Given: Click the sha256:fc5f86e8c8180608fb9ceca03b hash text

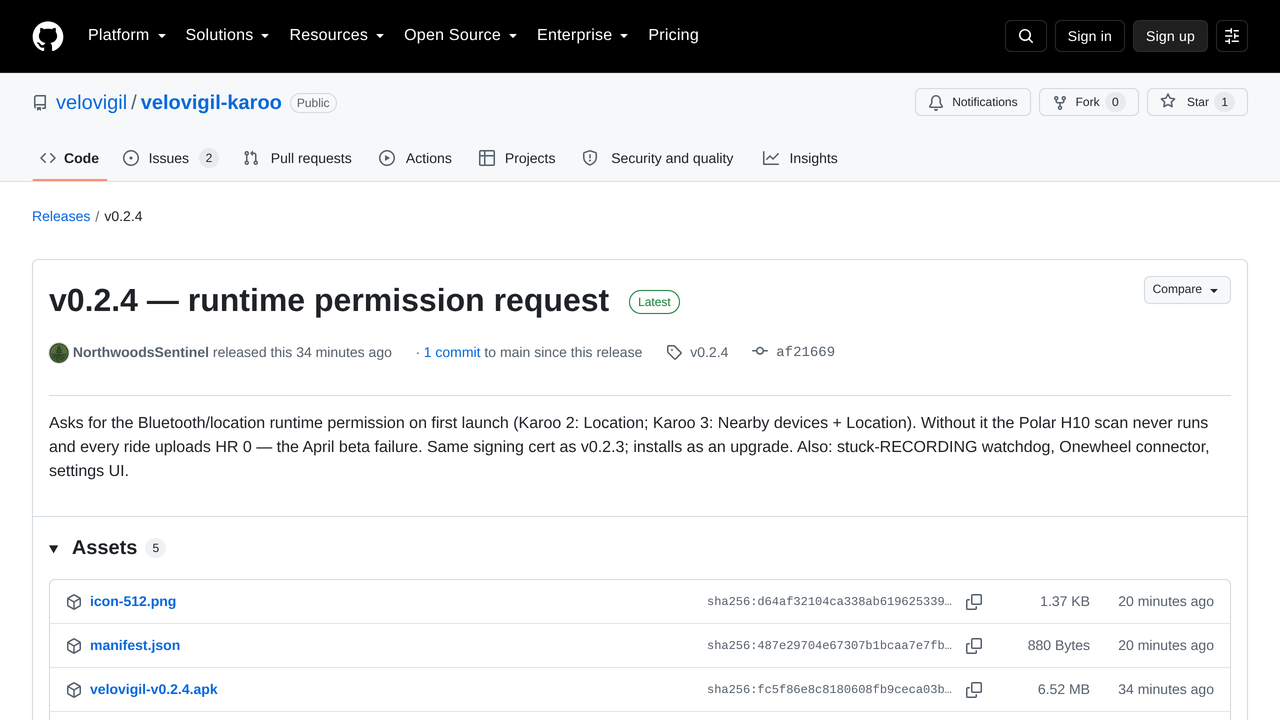Looking at the screenshot, I should click(x=829, y=690).
